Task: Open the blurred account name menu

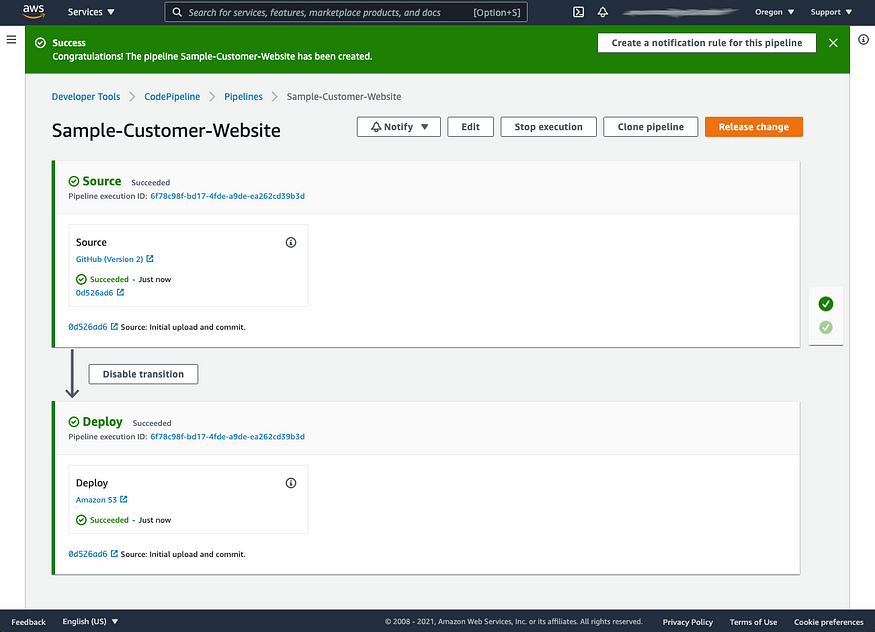Action: tap(680, 12)
